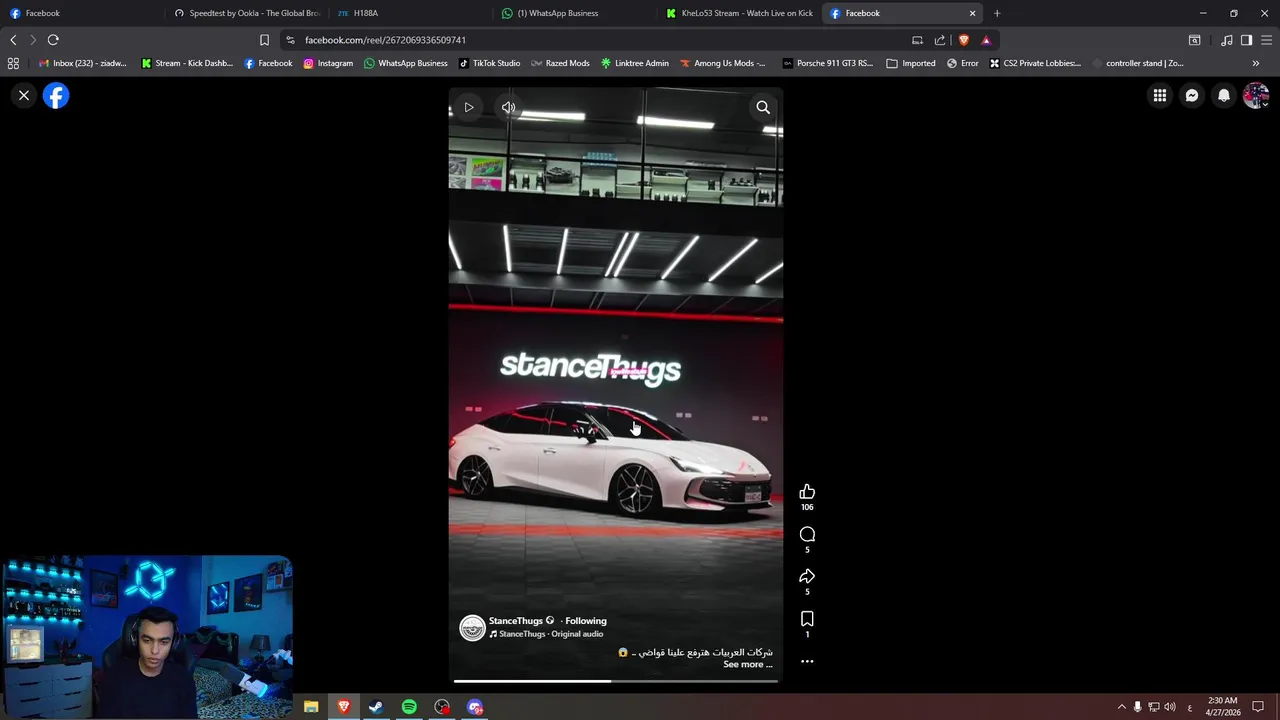1280x720 pixels.
Task: Show hidden system tray icons
Action: 1121,707
